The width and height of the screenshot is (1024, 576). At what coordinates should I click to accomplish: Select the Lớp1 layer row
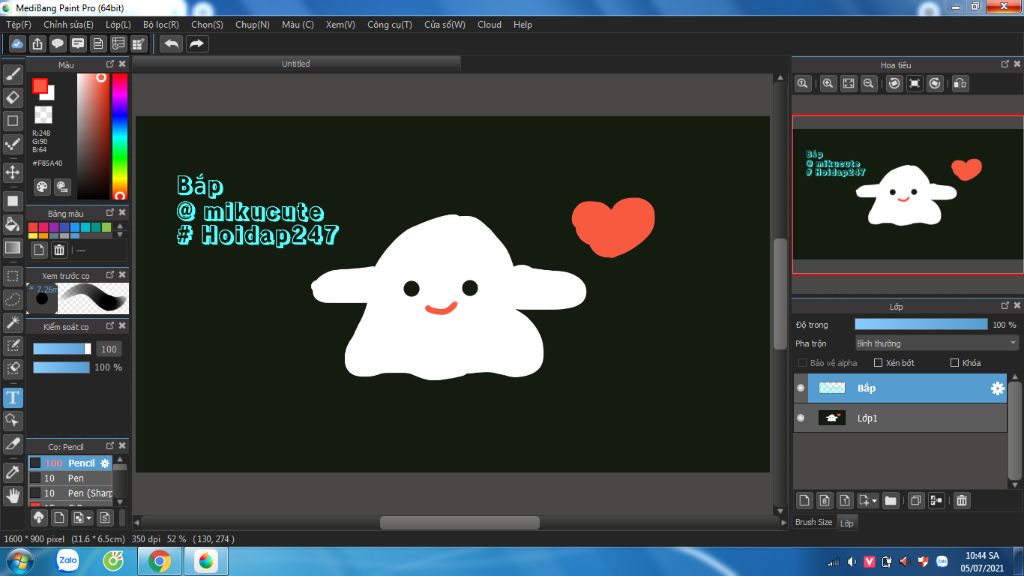coord(901,418)
